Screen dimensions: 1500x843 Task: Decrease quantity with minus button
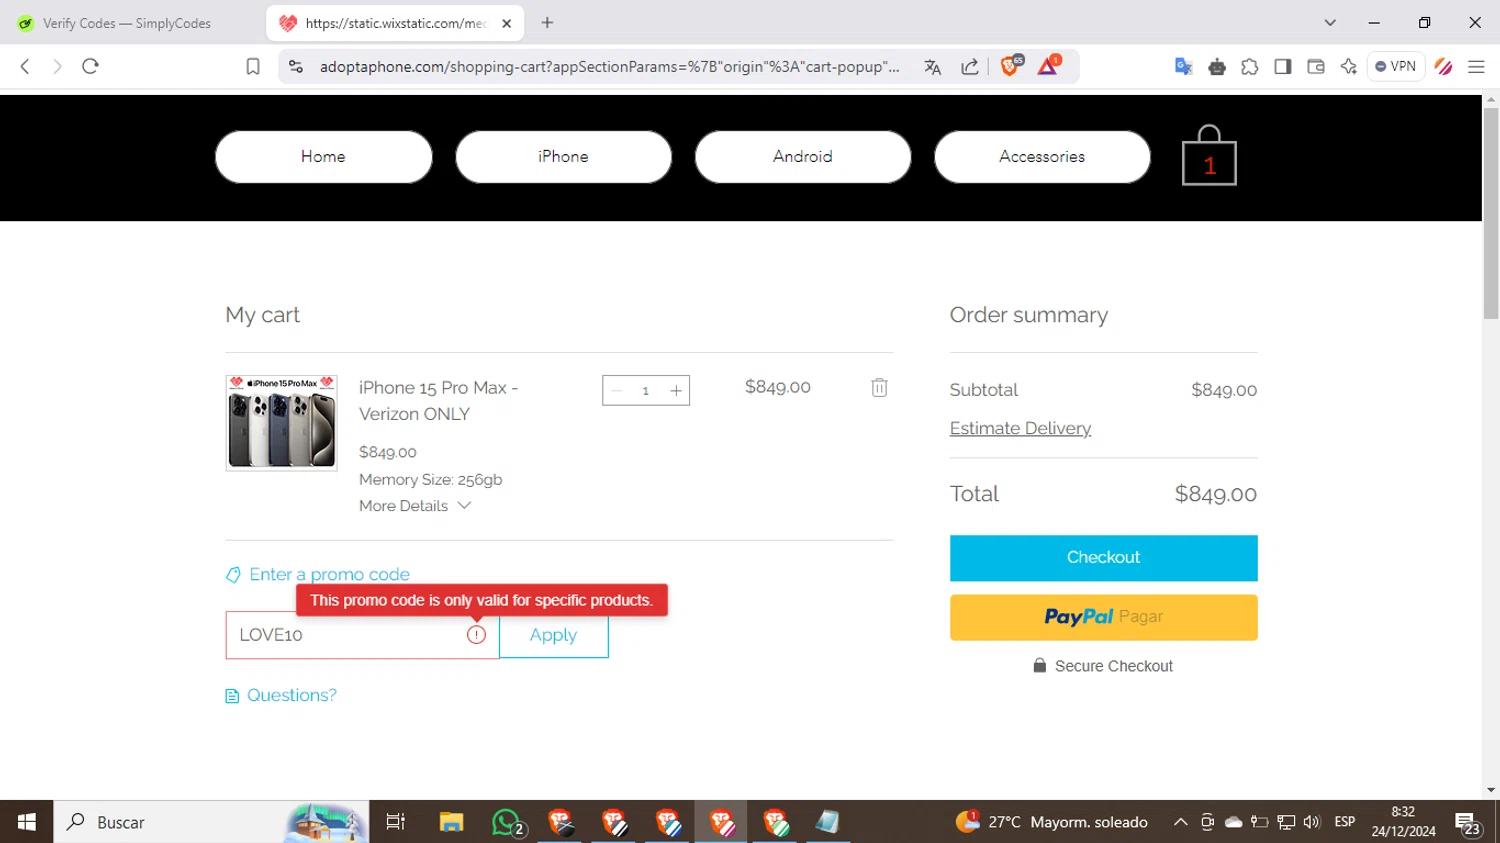pyautogui.click(x=617, y=391)
